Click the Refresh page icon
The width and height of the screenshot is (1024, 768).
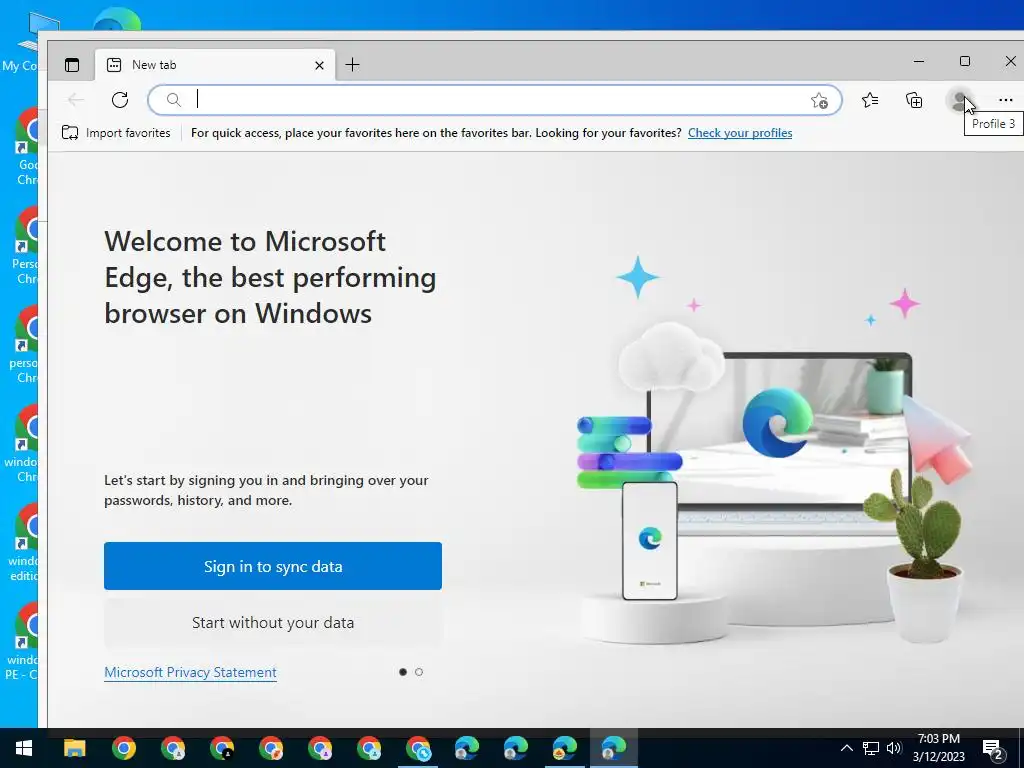point(120,100)
